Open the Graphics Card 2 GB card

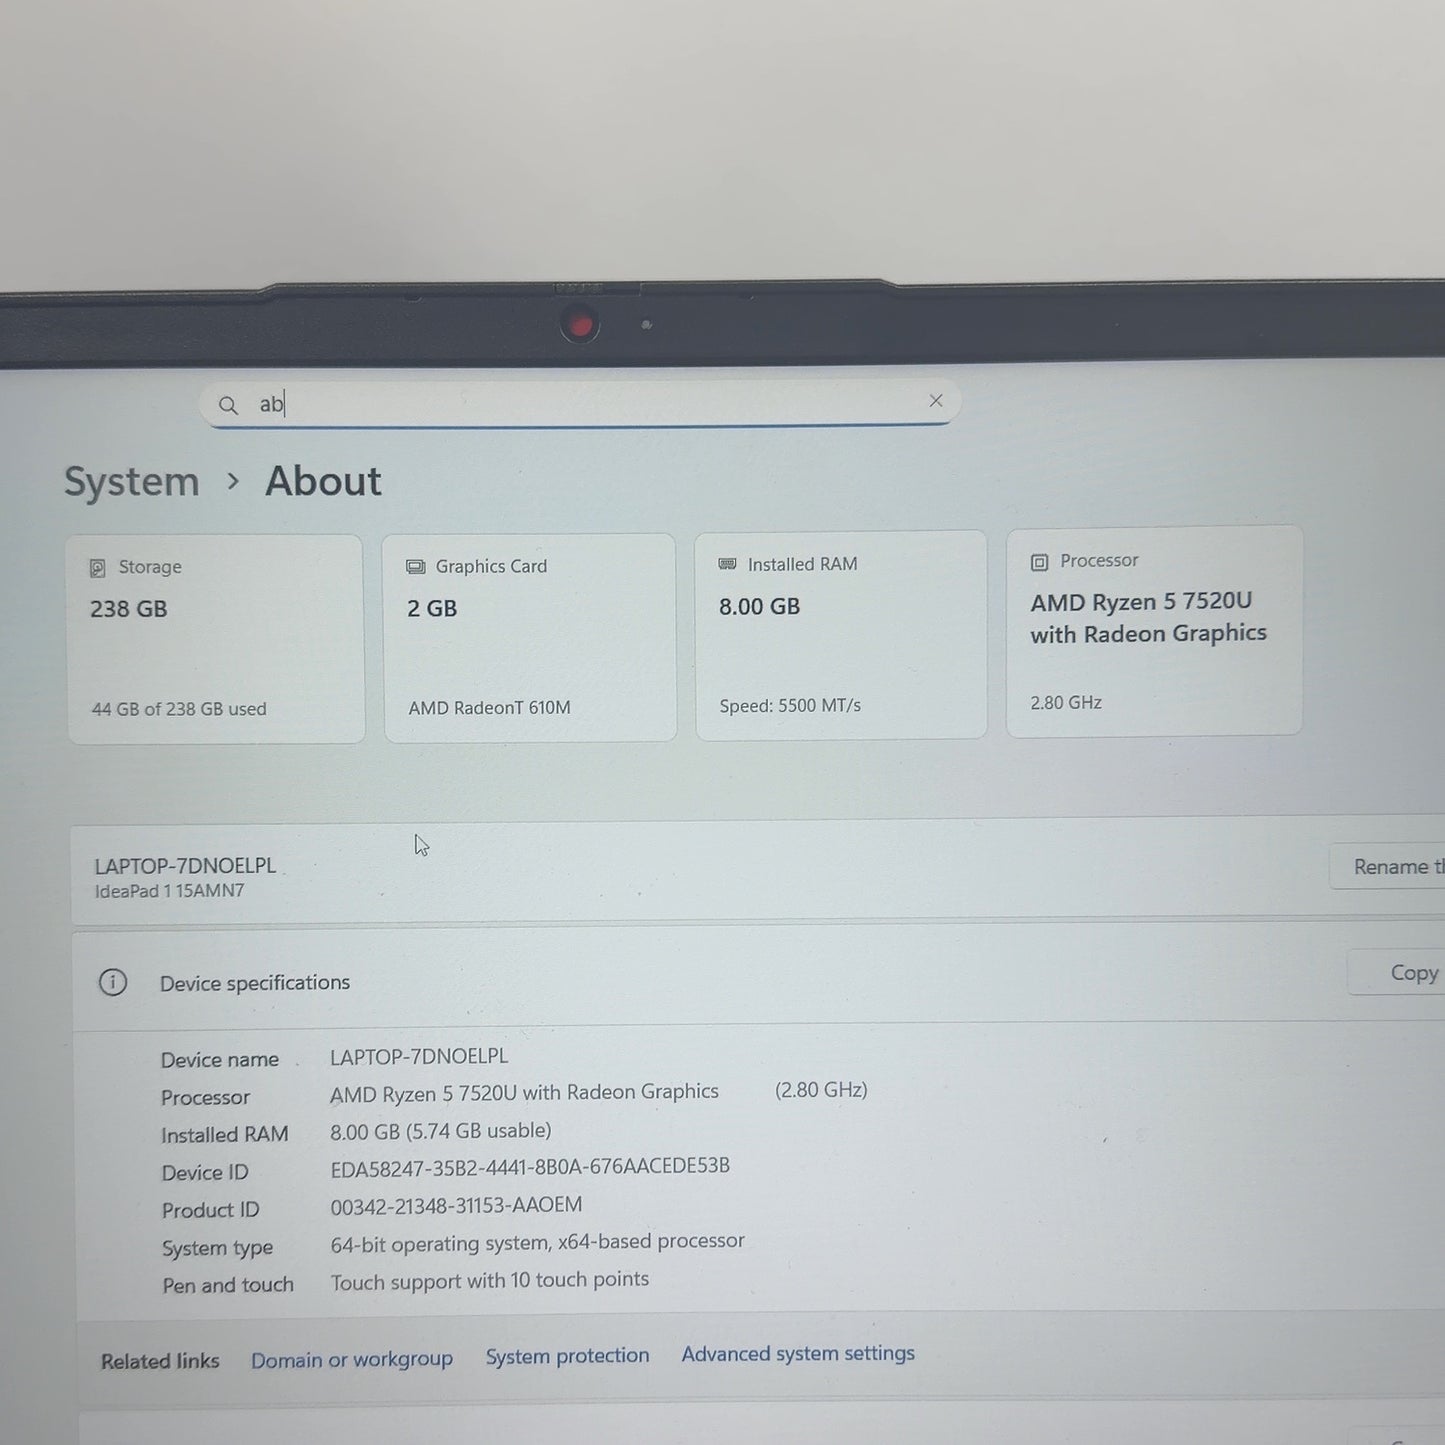(x=530, y=638)
